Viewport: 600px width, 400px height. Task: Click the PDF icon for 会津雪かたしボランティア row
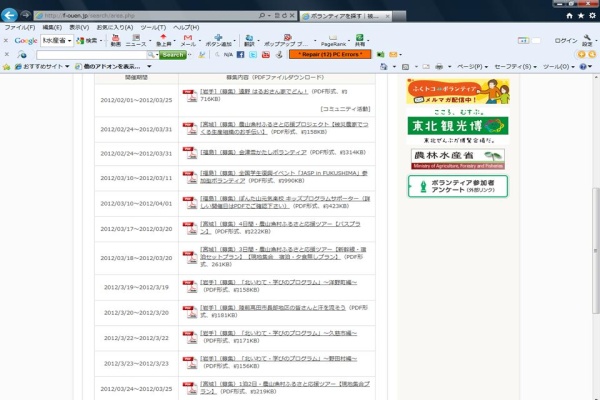pyautogui.click(x=190, y=153)
